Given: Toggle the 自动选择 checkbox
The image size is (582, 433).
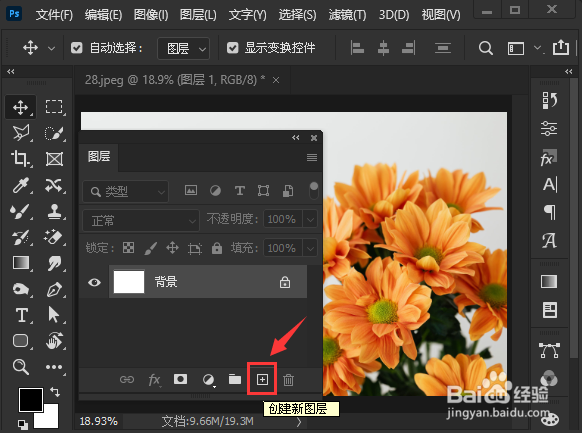Looking at the screenshot, I should click(x=76, y=48).
